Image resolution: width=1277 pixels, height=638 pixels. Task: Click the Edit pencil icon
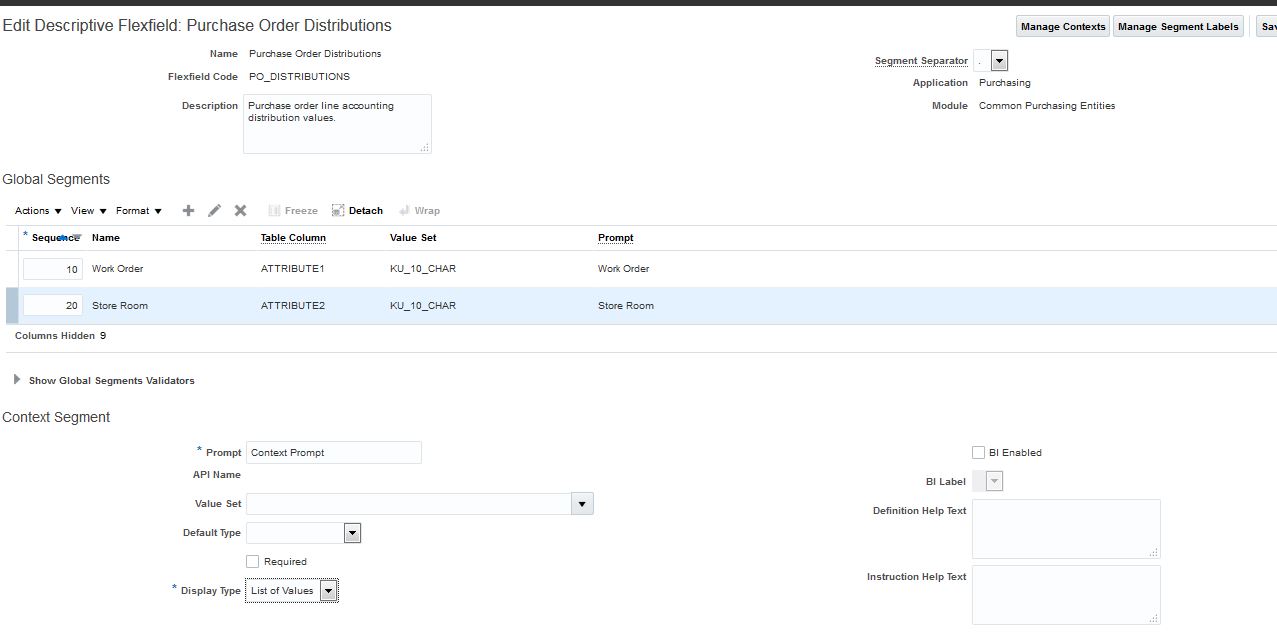(214, 210)
